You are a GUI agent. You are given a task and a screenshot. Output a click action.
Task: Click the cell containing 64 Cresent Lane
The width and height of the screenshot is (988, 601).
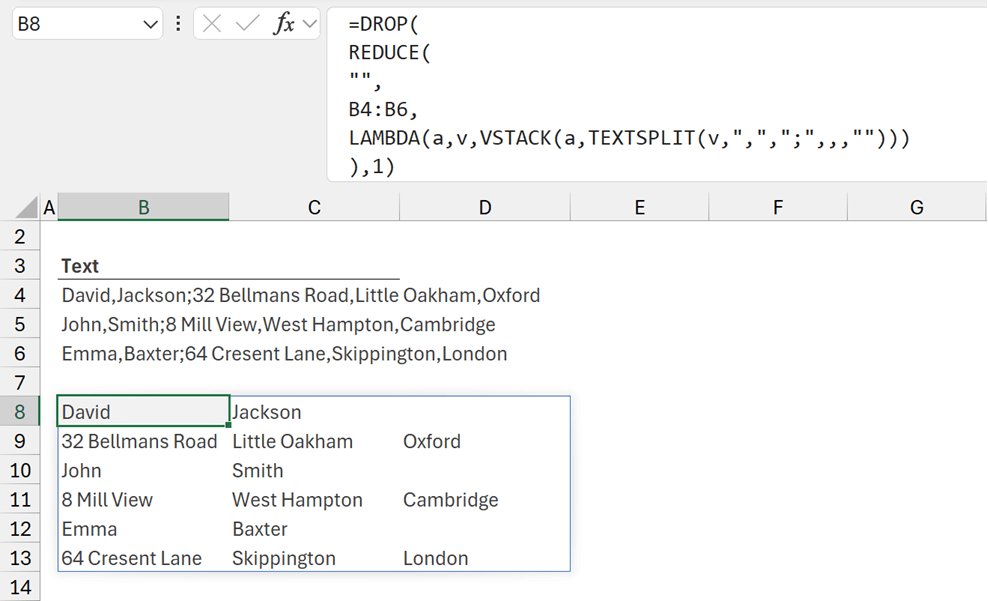click(x=132, y=558)
